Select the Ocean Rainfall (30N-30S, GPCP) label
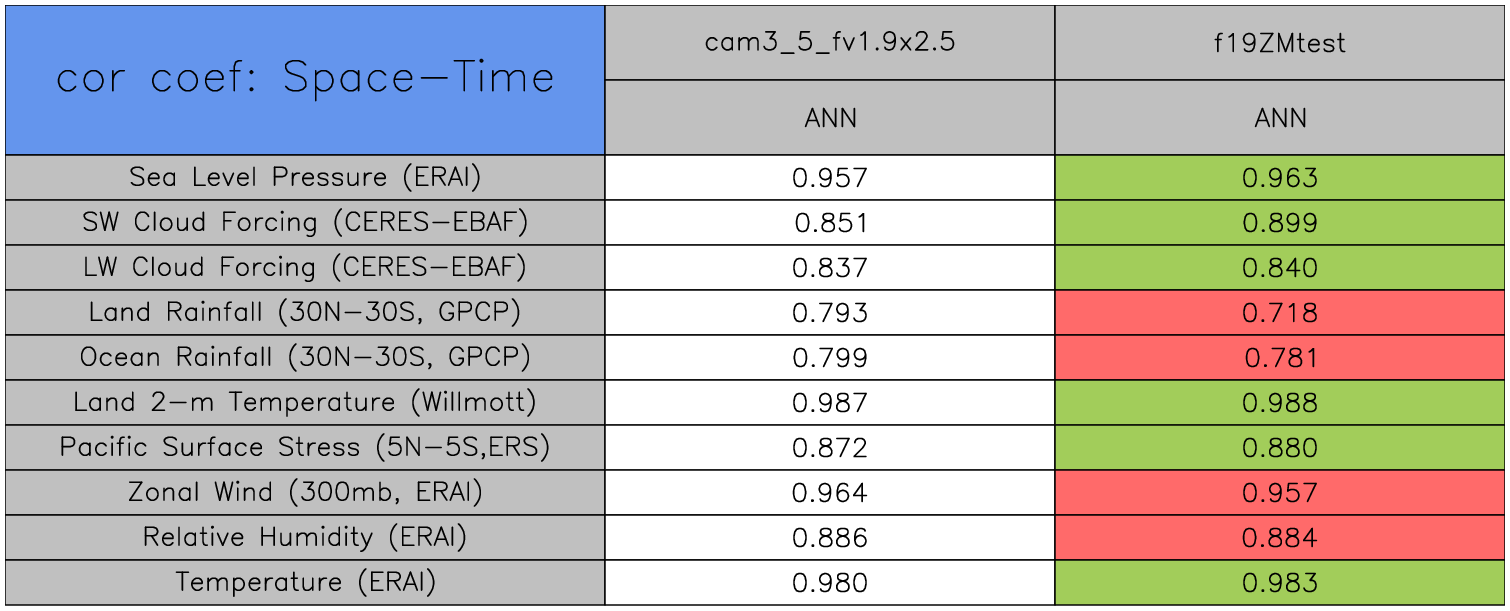The image size is (1510, 611). (305, 357)
